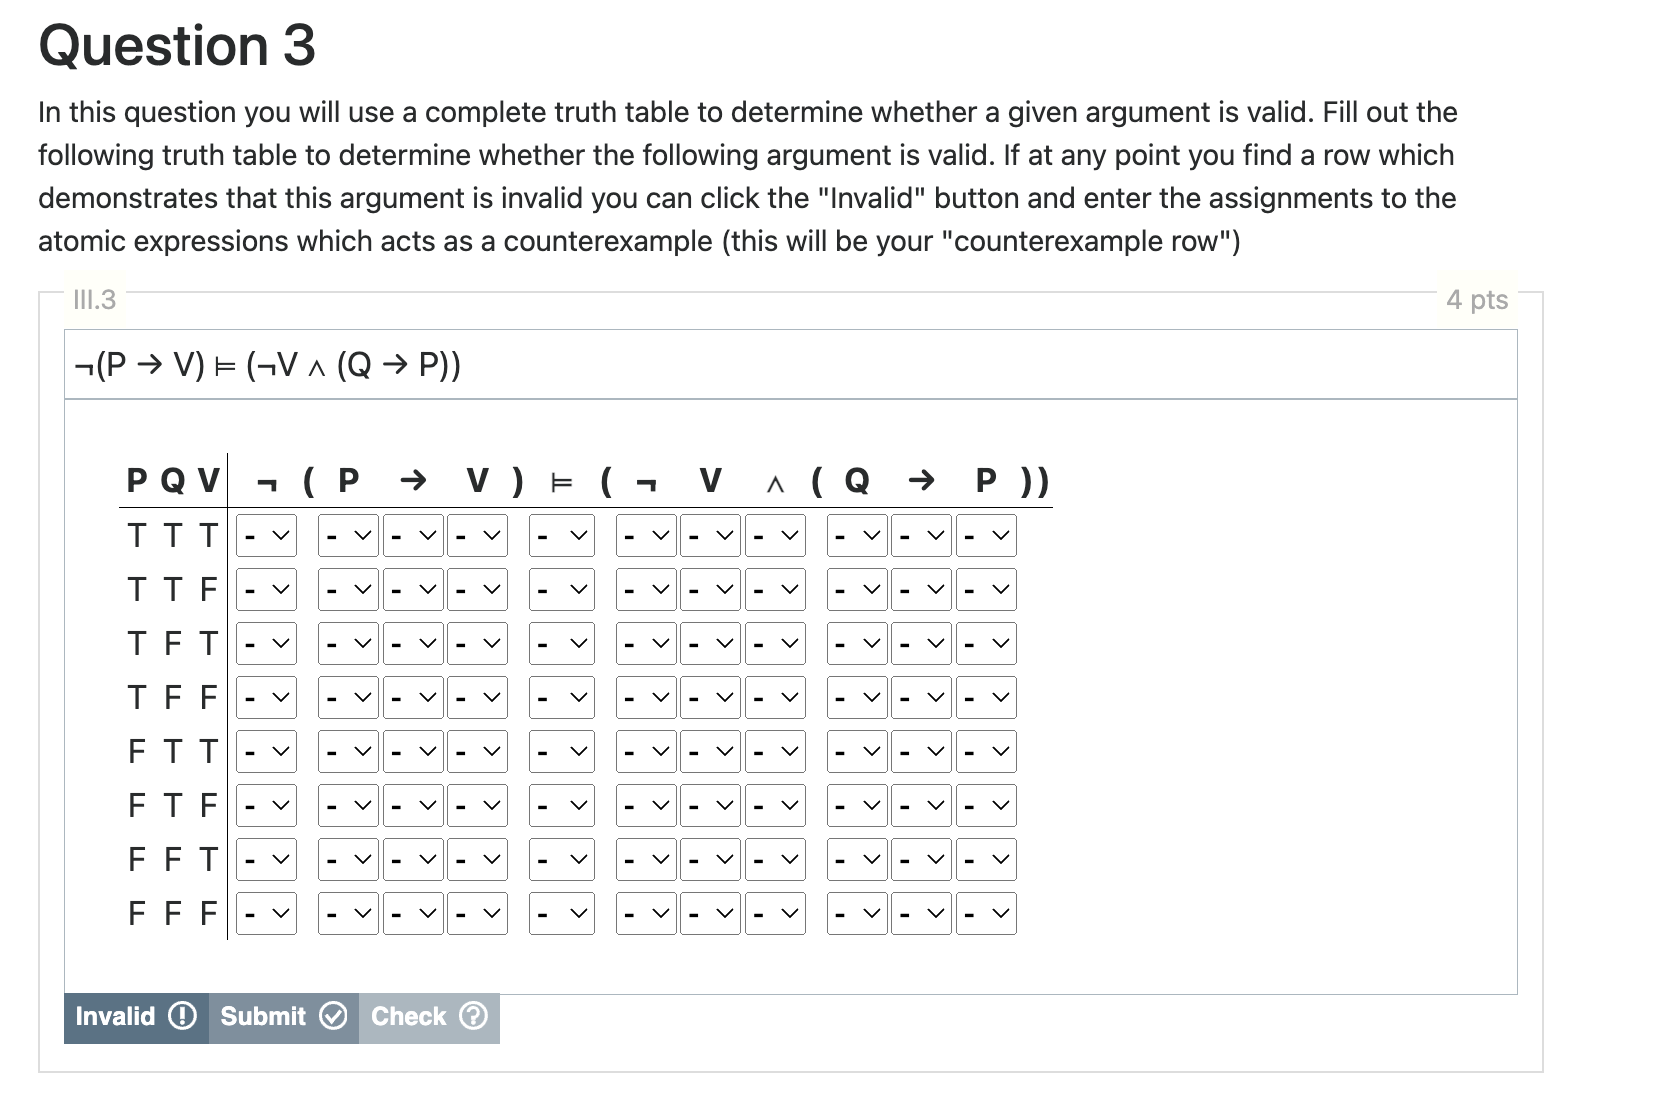The image size is (1660, 1100).
Task: Open the ⊨ dropdown in the TTT row
Action: 560,535
